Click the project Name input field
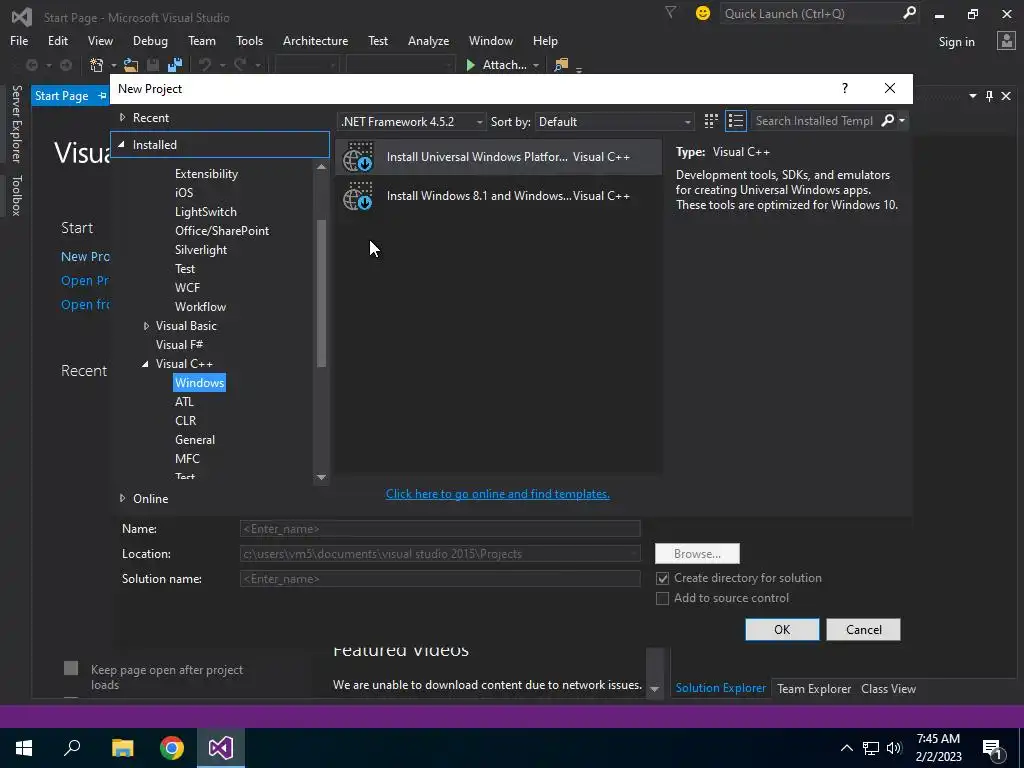This screenshot has width=1024, height=768. [x=440, y=529]
